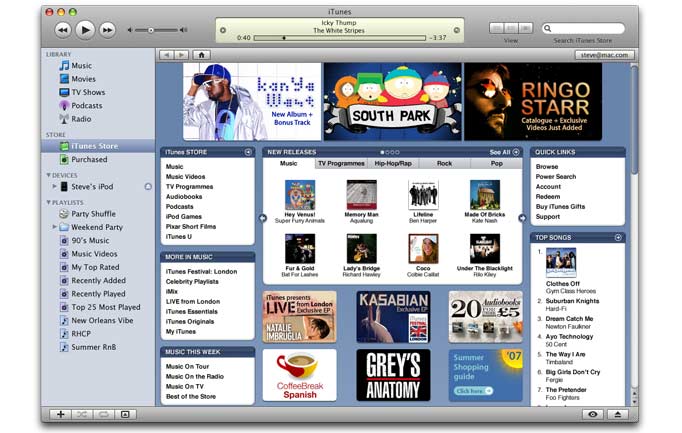Open the Hey Venus! album cover
The image size is (682, 433).
coord(300,195)
